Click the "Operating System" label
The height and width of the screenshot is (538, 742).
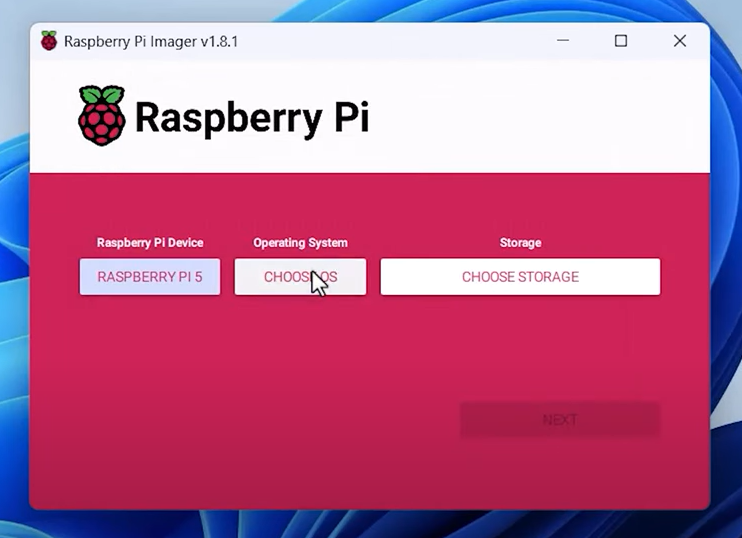click(x=300, y=243)
